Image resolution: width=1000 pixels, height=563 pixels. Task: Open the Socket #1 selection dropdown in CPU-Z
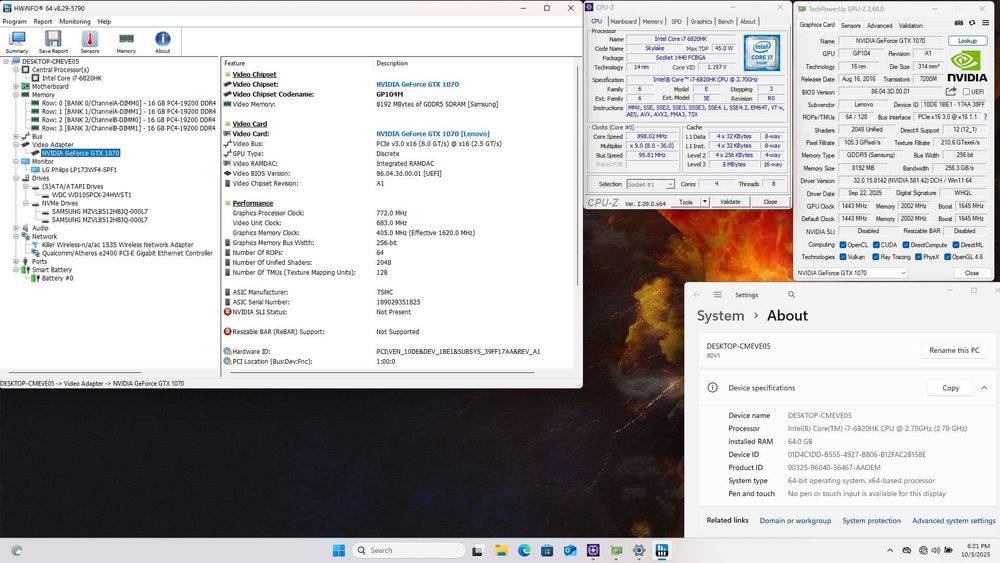[650, 184]
